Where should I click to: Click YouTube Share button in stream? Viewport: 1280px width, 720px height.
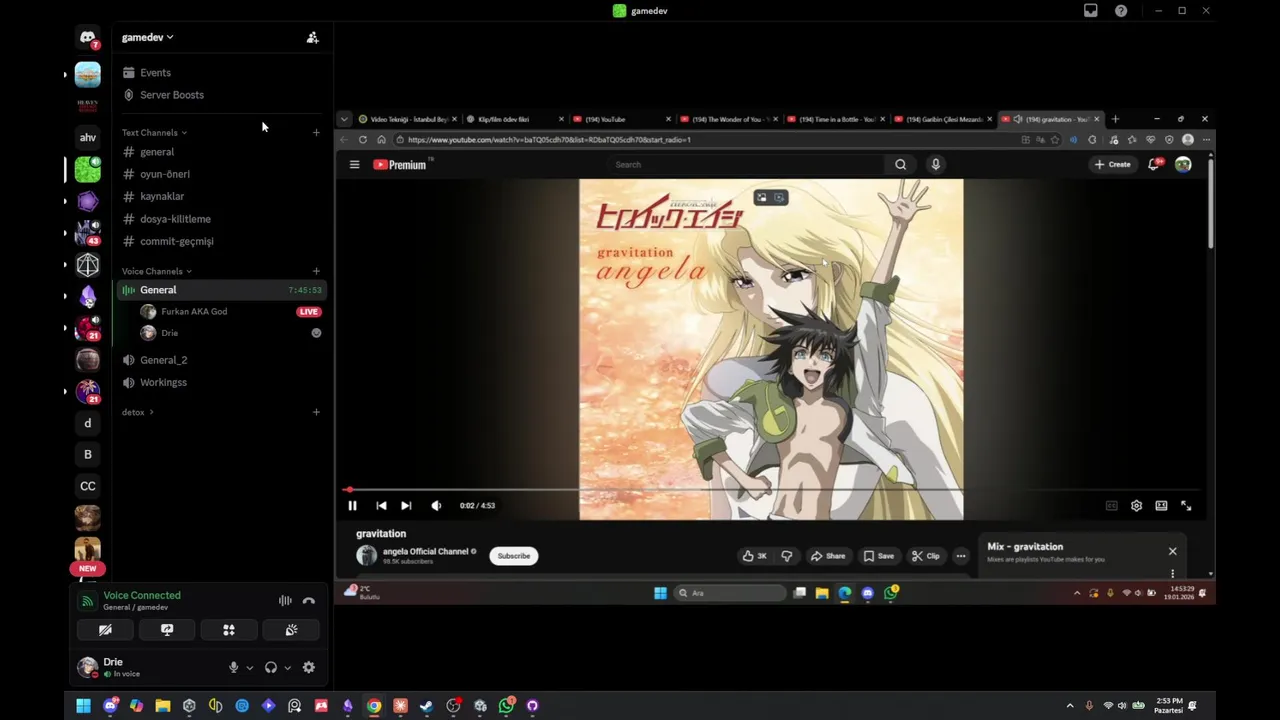coord(828,556)
